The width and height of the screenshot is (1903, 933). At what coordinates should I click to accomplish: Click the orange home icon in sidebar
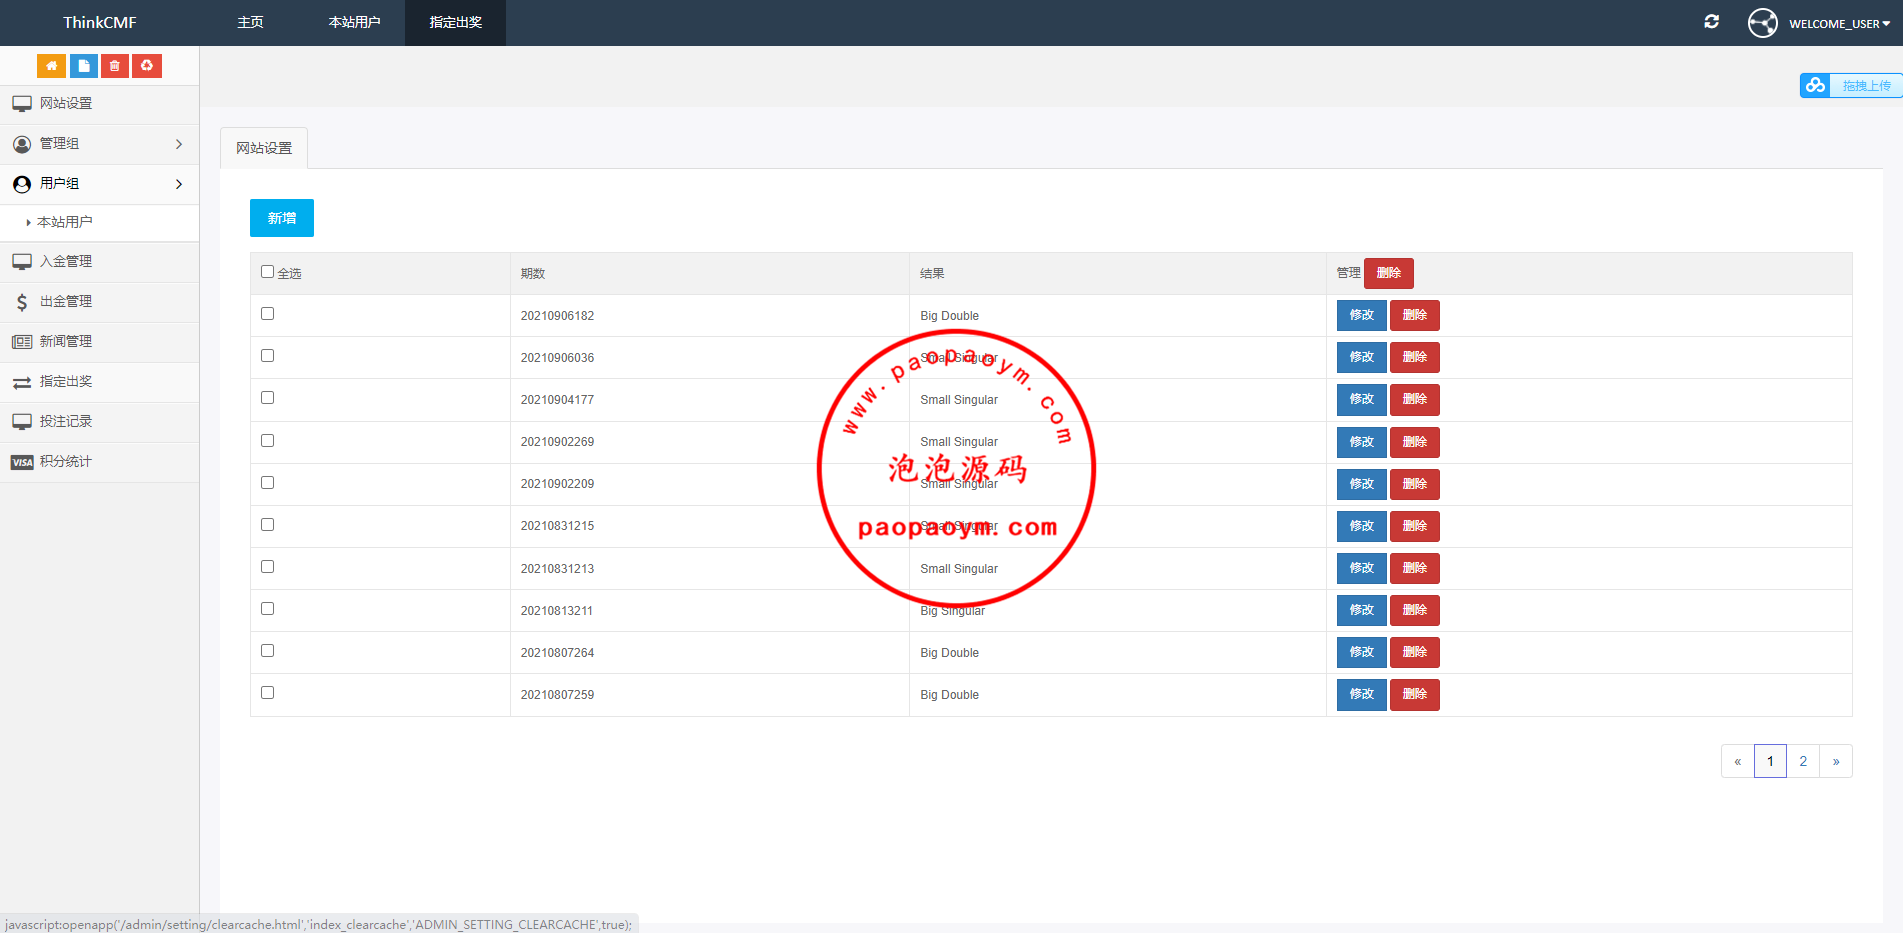pyautogui.click(x=51, y=66)
